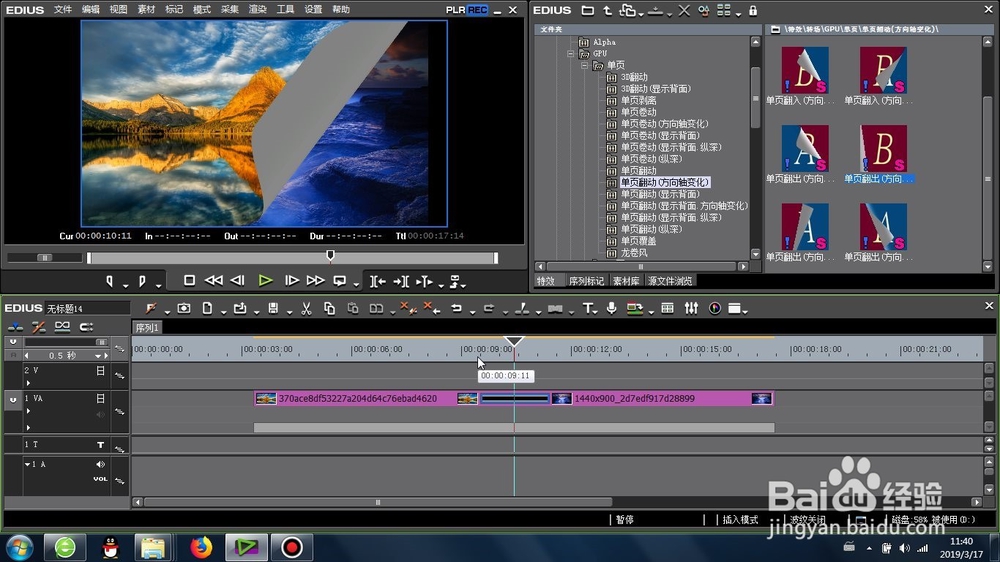Open the Audio Mixer icon
The image size is (1000, 562).
click(x=691, y=309)
